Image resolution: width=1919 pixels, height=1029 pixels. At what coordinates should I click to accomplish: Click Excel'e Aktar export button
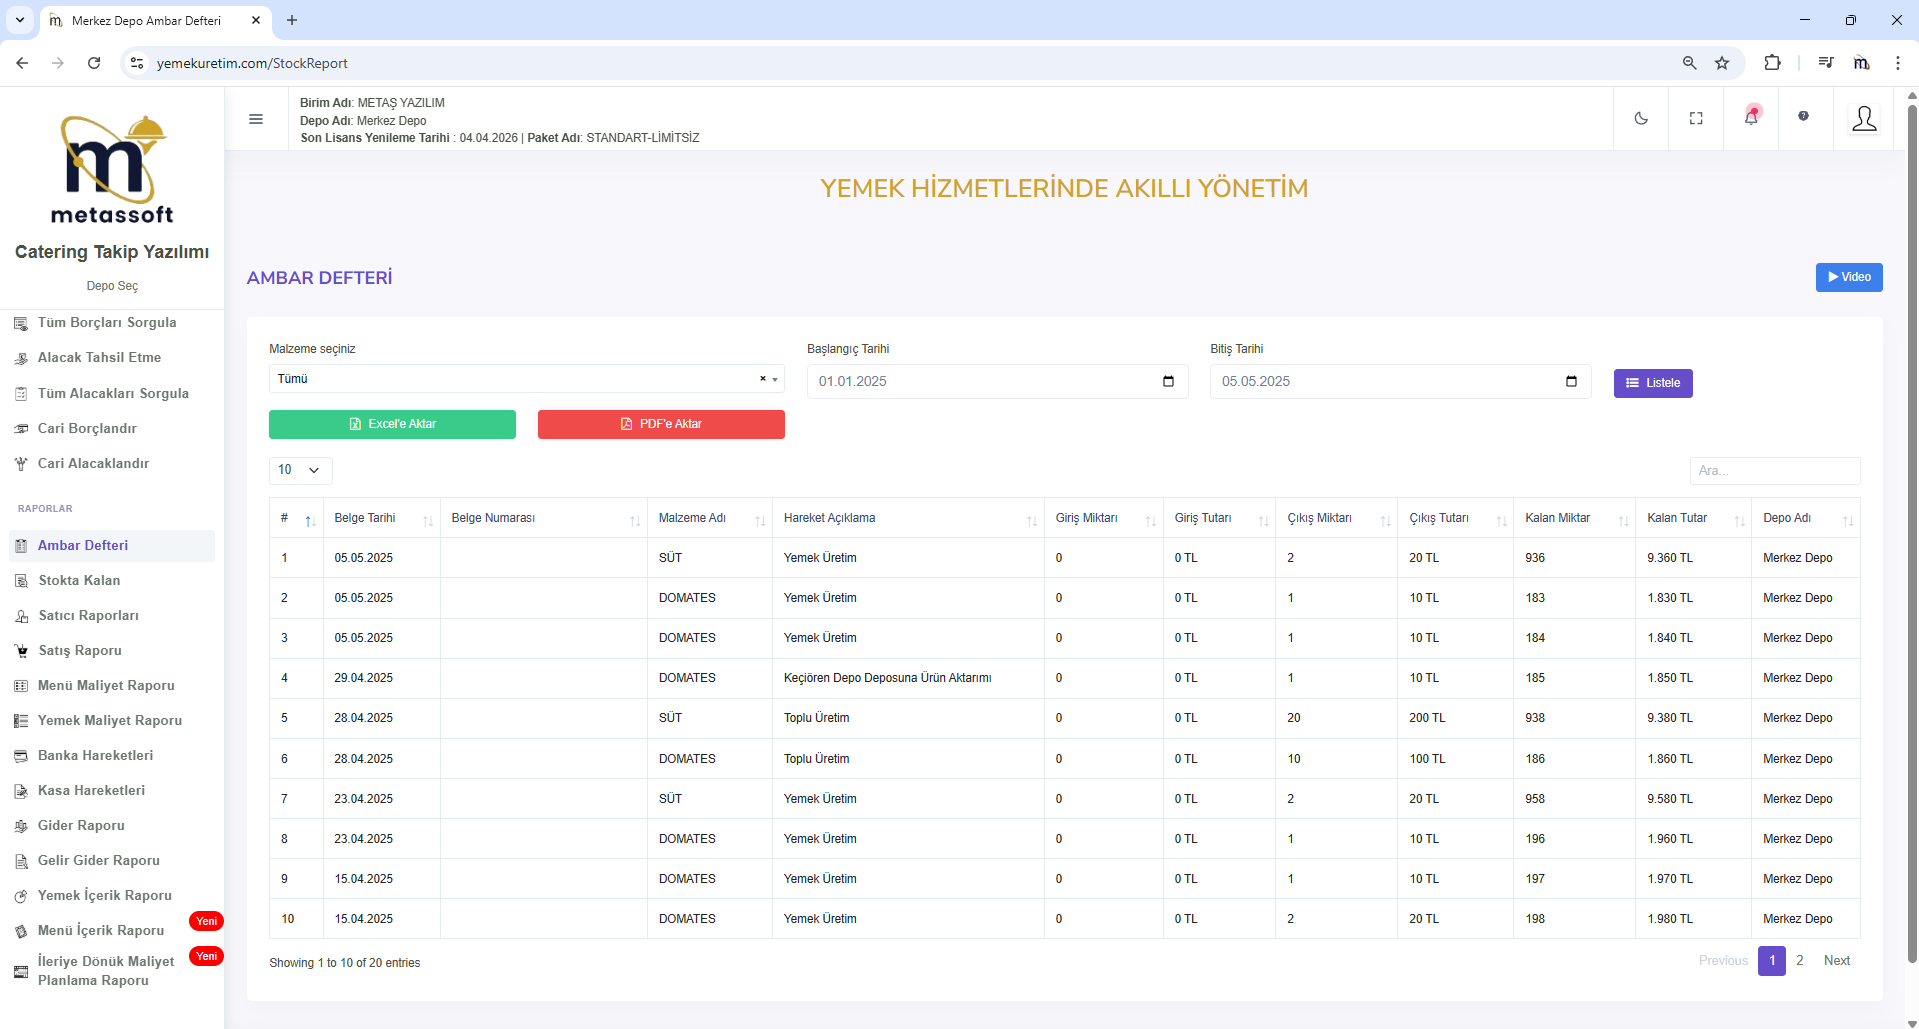pos(392,424)
